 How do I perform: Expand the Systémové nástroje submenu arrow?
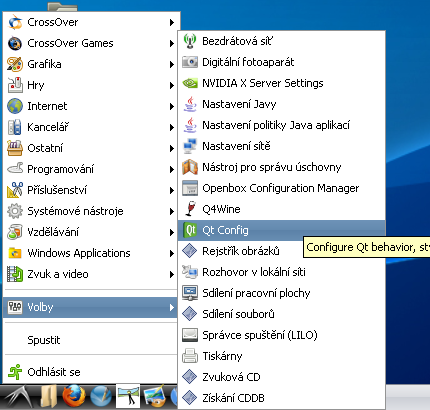(172, 211)
